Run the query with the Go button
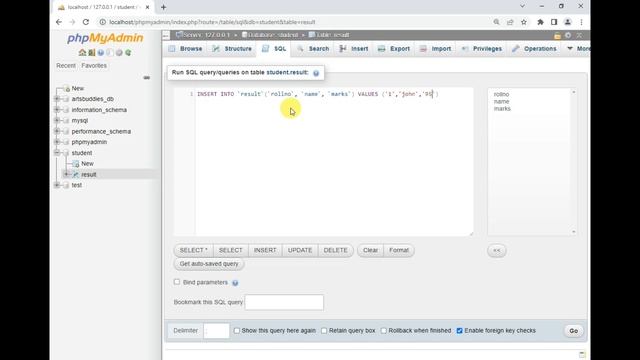The height and width of the screenshot is (360, 640). tap(573, 331)
